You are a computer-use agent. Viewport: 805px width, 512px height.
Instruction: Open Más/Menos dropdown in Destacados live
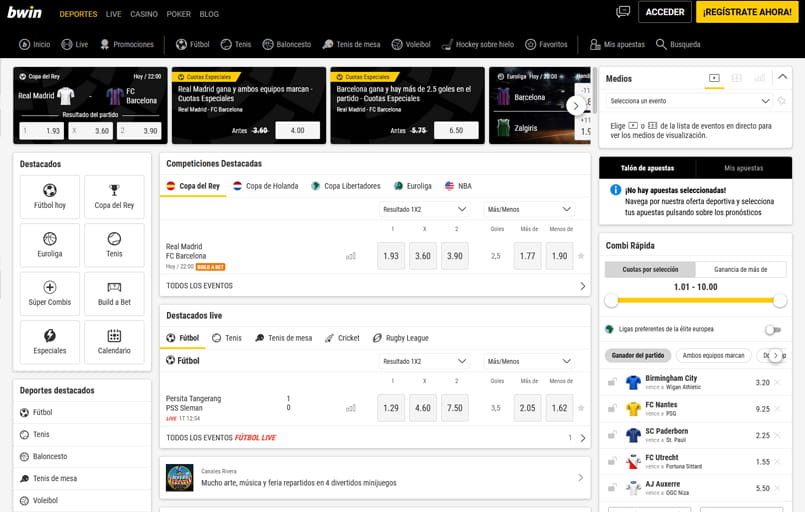pos(529,361)
